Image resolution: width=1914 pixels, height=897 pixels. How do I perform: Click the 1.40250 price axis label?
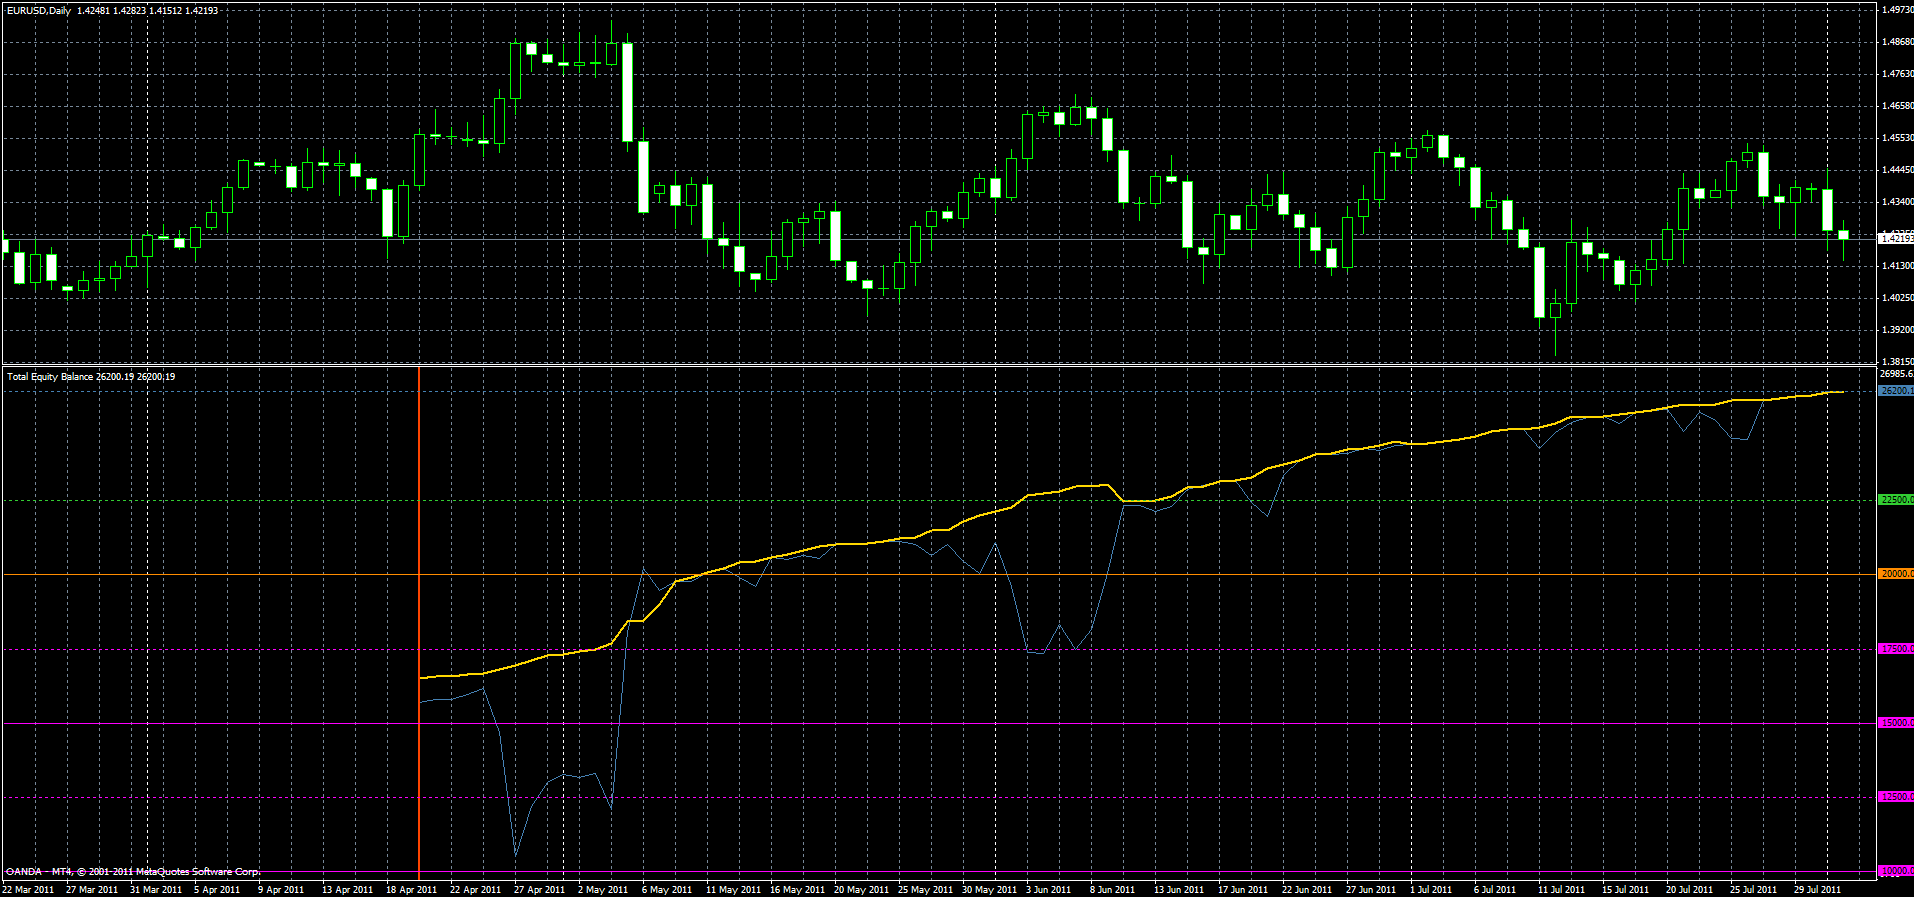(x=1897, y=298)
